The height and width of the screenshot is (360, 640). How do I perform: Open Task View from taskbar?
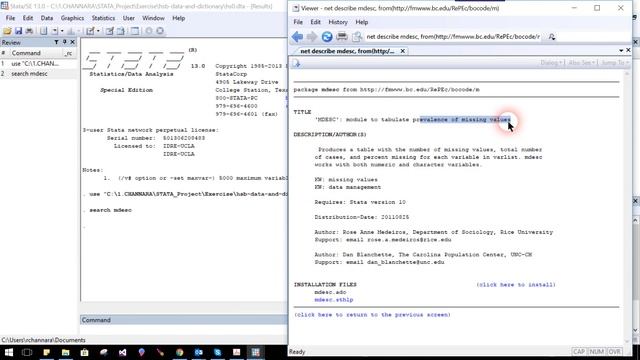click(27, 352)
